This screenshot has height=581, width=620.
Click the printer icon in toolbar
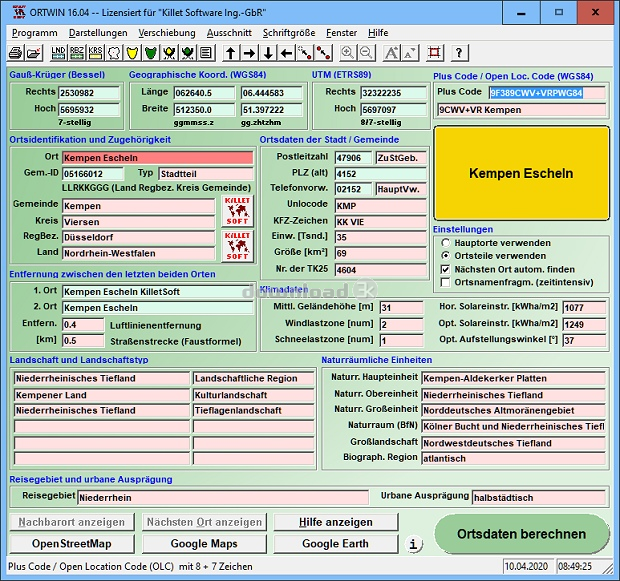tap(18, 53)
